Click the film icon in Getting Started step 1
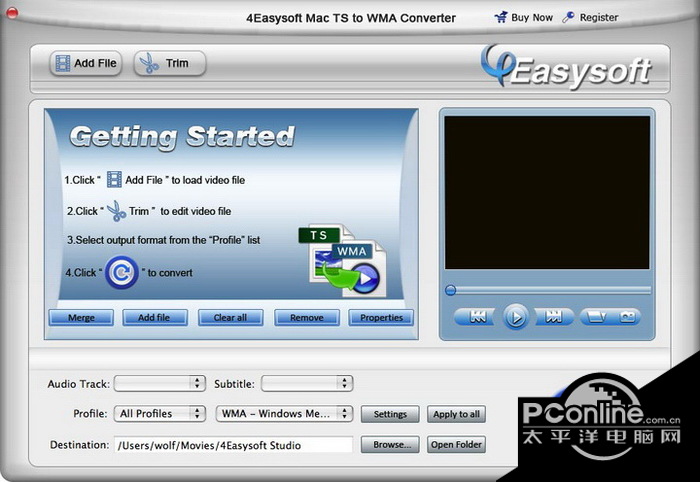Viewport: 700px width, 482px height. tap(114, 179)
